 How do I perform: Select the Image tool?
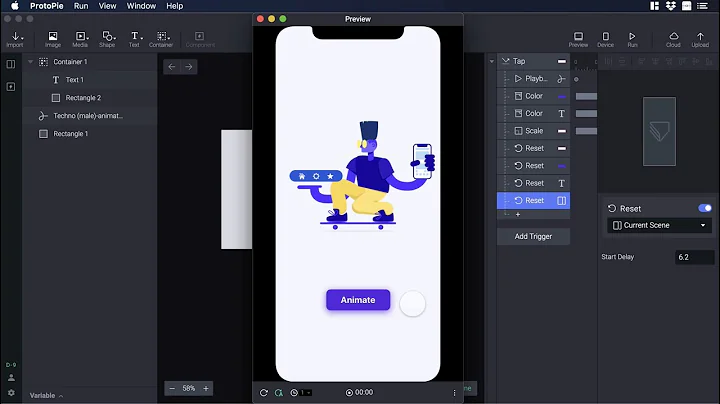pos(53,39)
